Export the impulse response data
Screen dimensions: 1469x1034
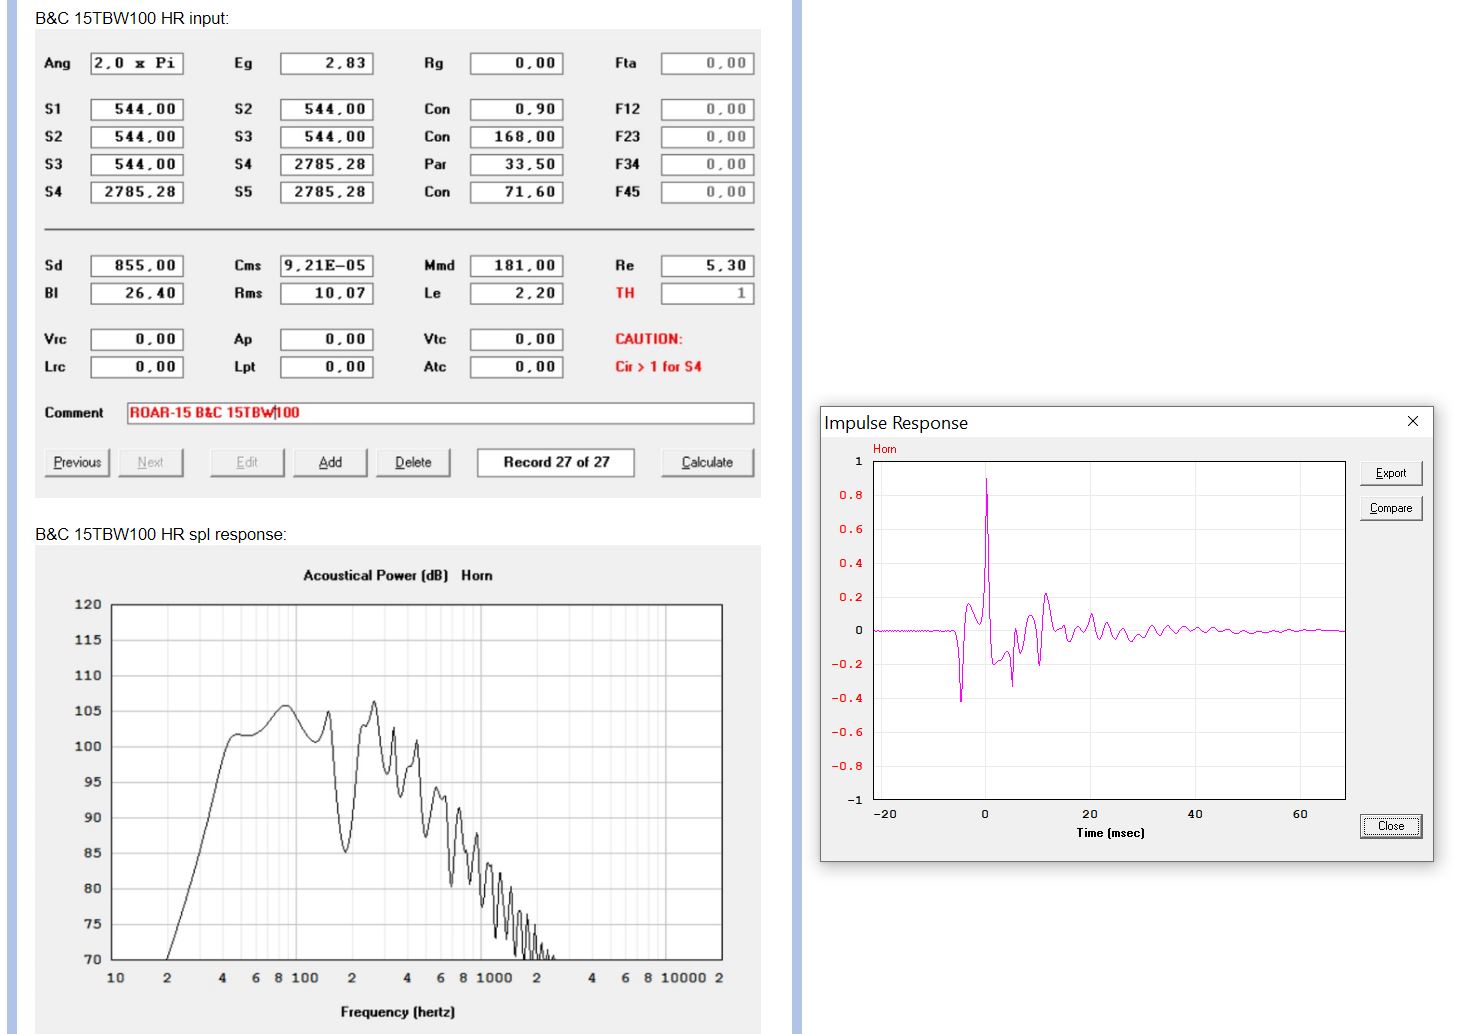point(1390,474)
